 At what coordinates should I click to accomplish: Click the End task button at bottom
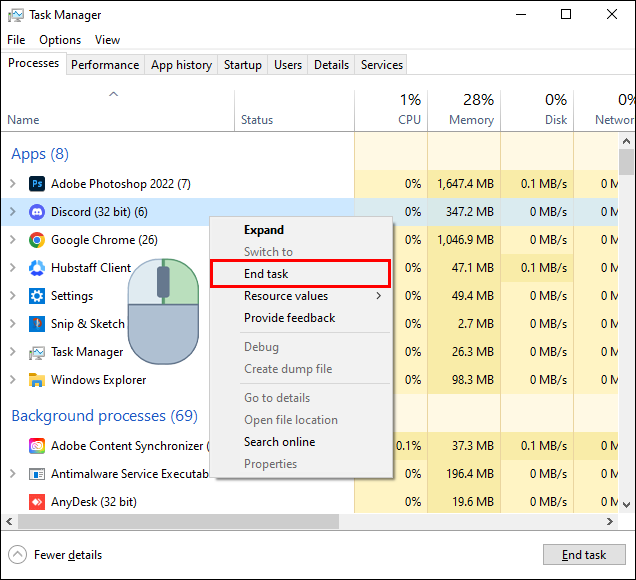coord(584,554)
